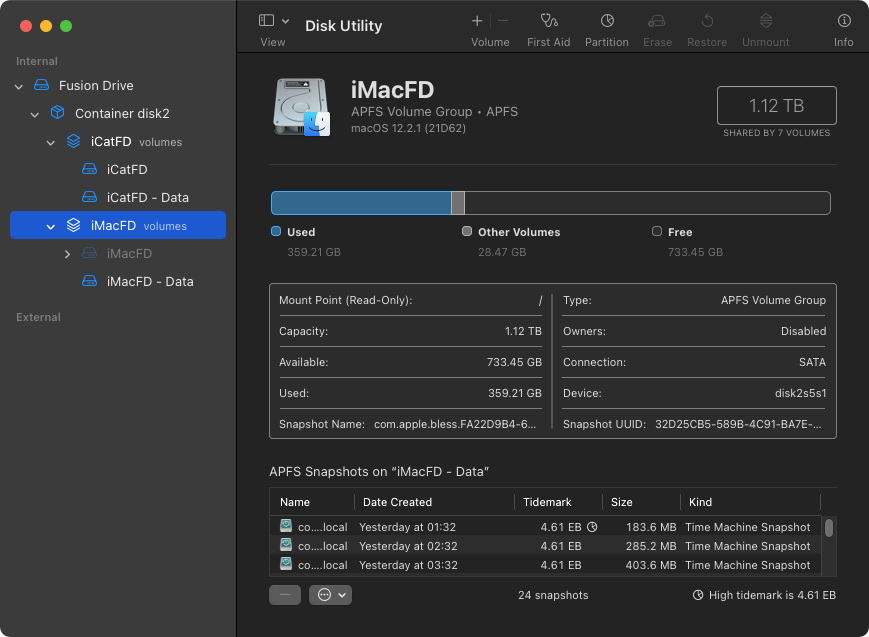Click the green zoom window button
Viewport: 869px width, 637px height.
pyautogui.click(x=66, y=26)
